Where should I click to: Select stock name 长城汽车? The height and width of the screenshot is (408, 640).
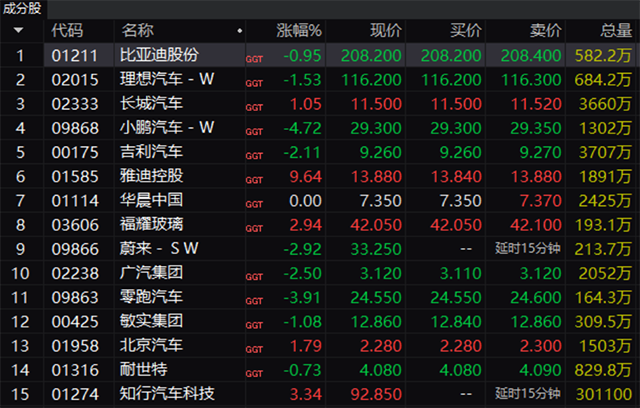[151, 103]
